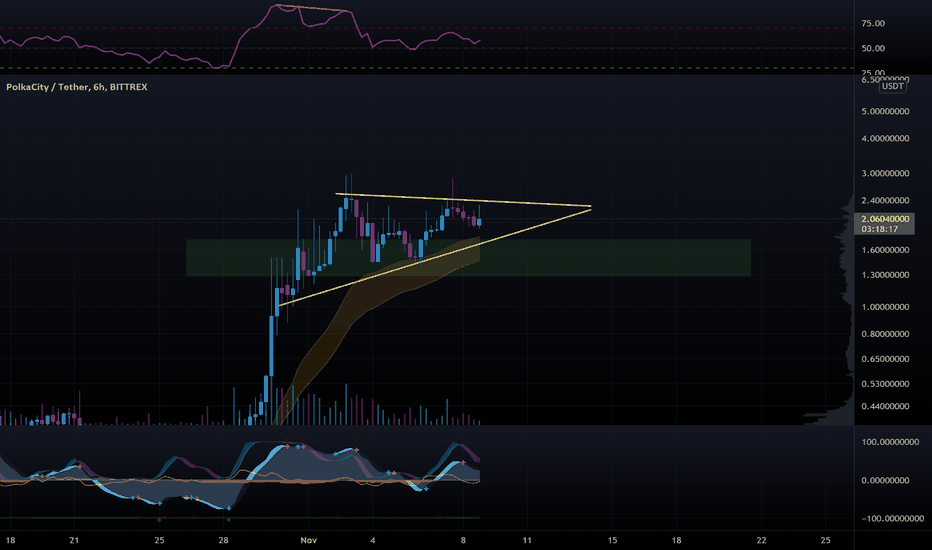Click the Nov label on time axis

[x=308, y=540]
